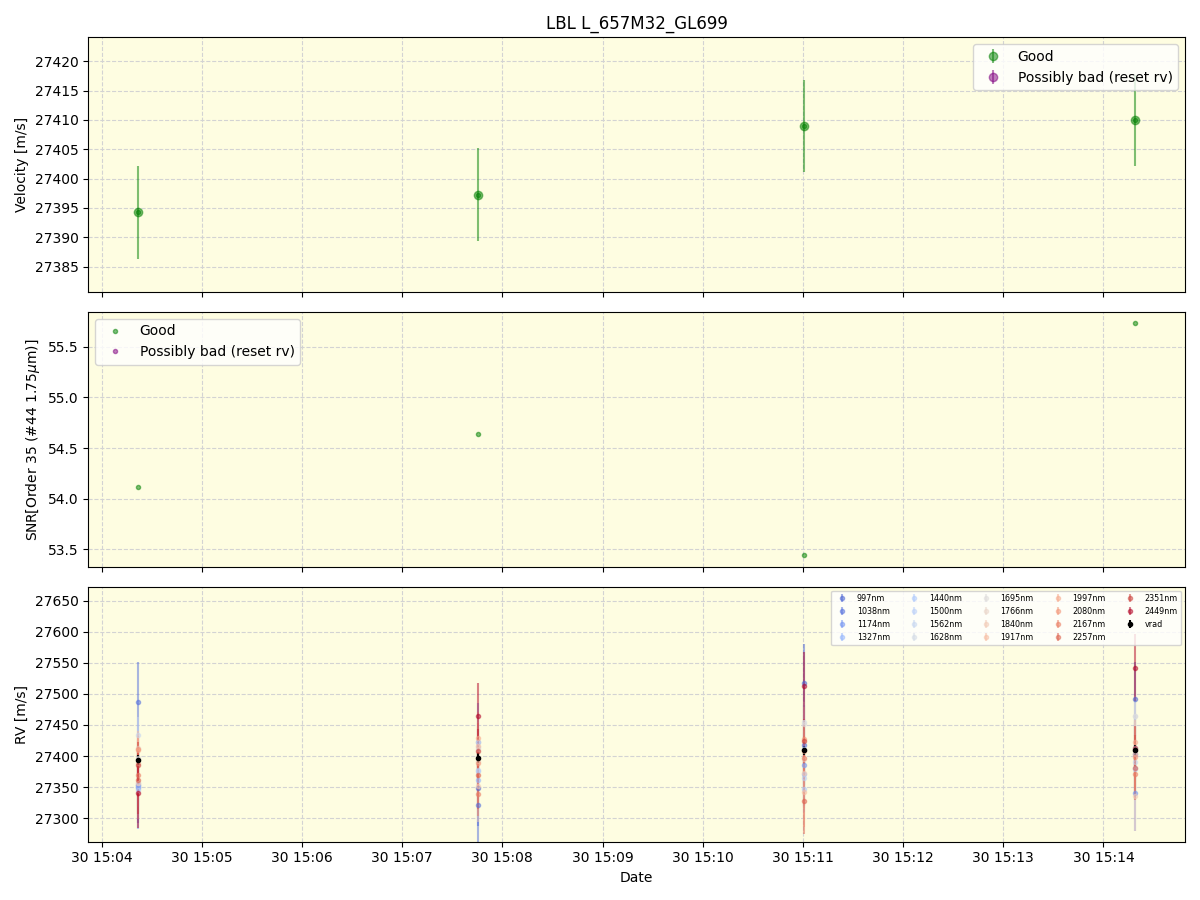Click the black vrad point after 15:14 in RV panel
Viewport: 1200px width, 900px height.
[x=1135, y=750]
